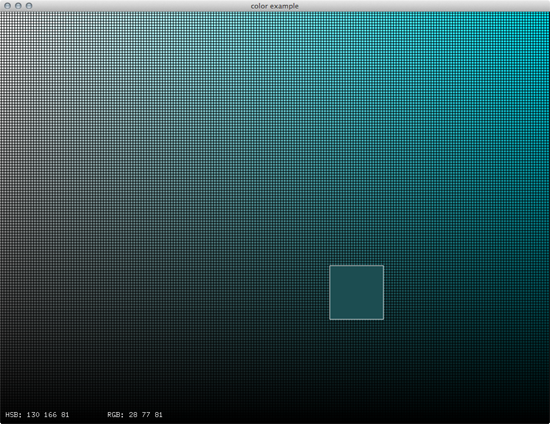Click the "RGB:" label text
This screenshot has height=424, width=550.
coord(116,415)
